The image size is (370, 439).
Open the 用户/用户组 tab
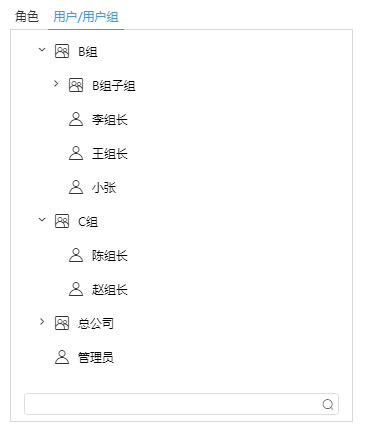coord(86,17)
